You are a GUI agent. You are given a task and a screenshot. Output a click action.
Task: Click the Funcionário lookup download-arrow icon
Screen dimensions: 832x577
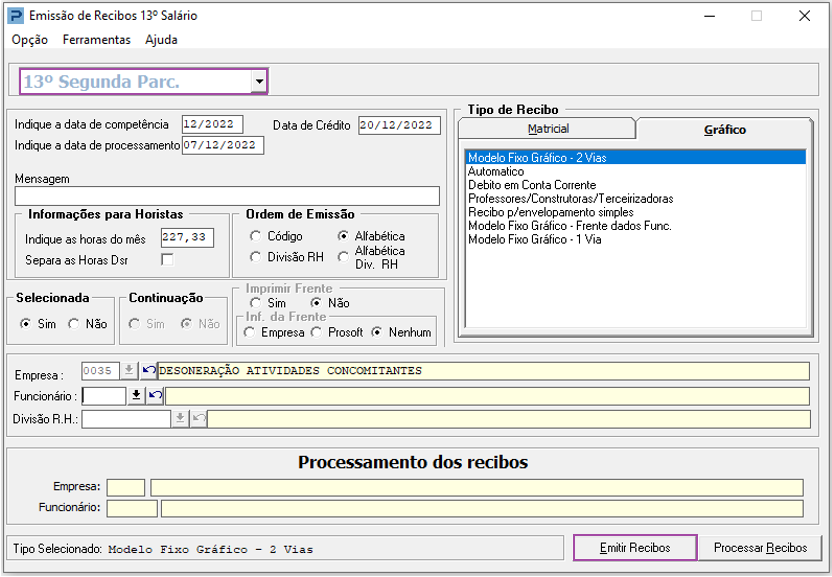click(x=137, y=396)
